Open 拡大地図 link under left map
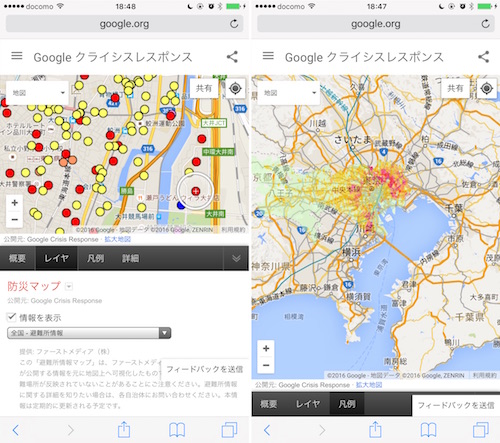This screenshot has width=500, height=443. coord(118,239)
